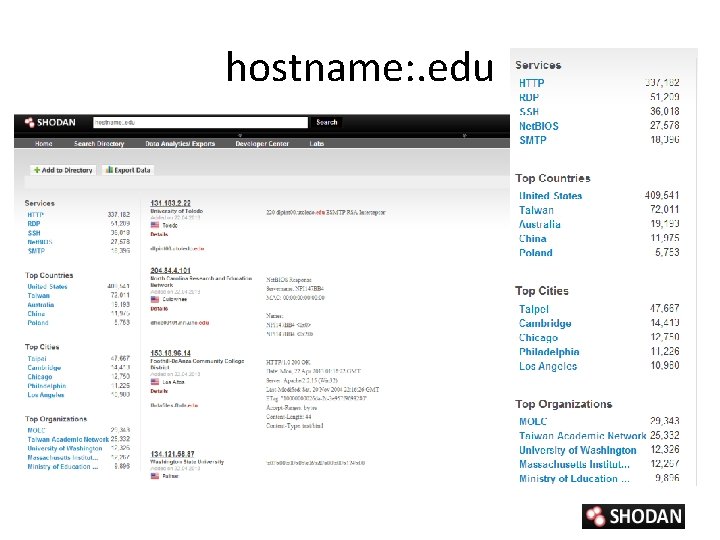720x540 pixels.
Task: Select Poland in browser sidebar Top Countries
Action: click(x=38, y=323)
